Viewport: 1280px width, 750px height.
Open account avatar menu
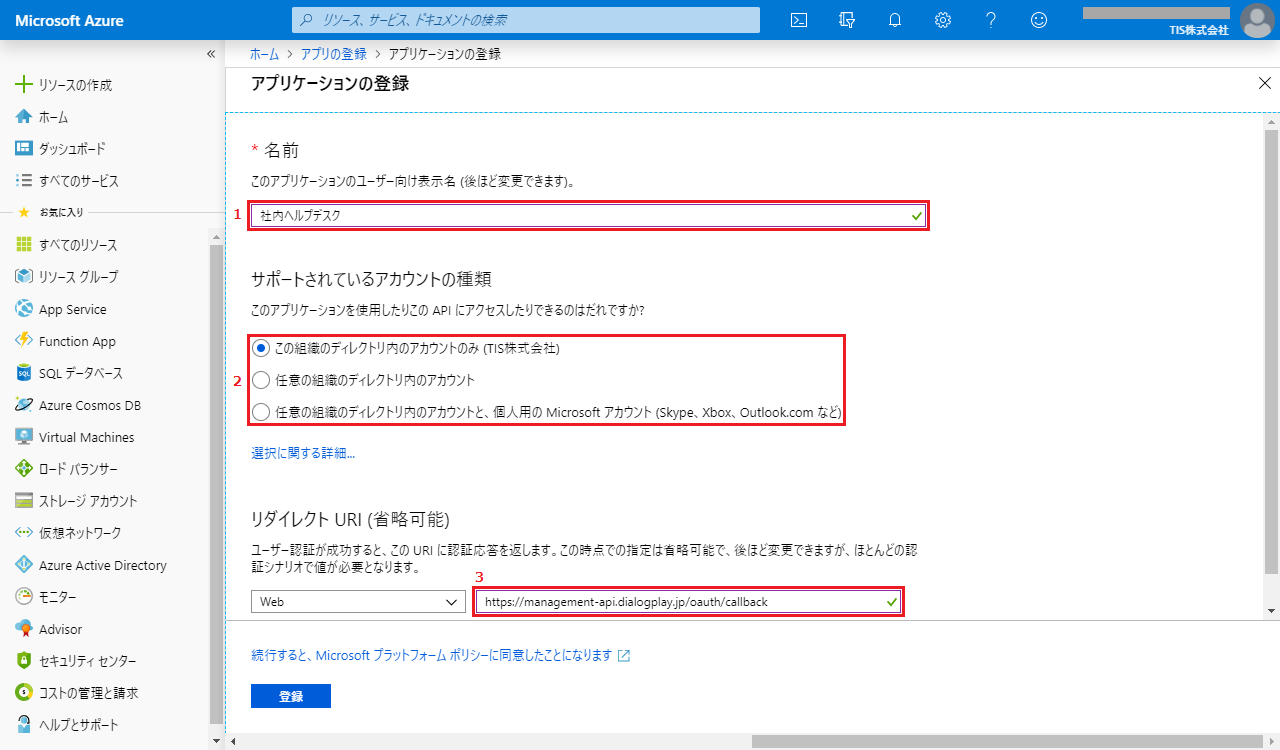click(x=1256, y=20)
